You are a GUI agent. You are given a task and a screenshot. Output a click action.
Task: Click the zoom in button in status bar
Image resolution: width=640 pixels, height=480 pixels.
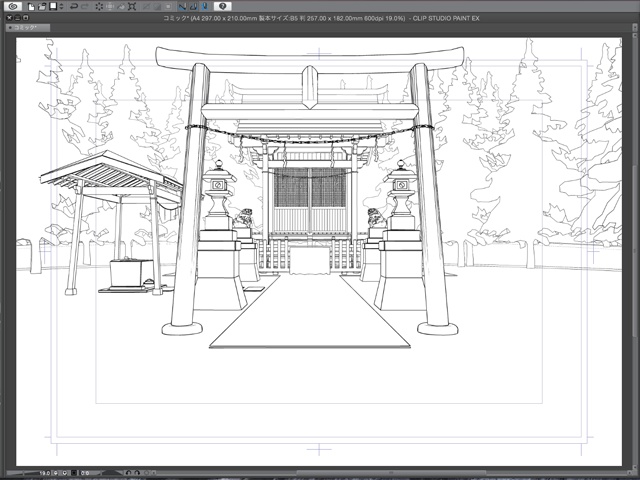tap(64, 473)
